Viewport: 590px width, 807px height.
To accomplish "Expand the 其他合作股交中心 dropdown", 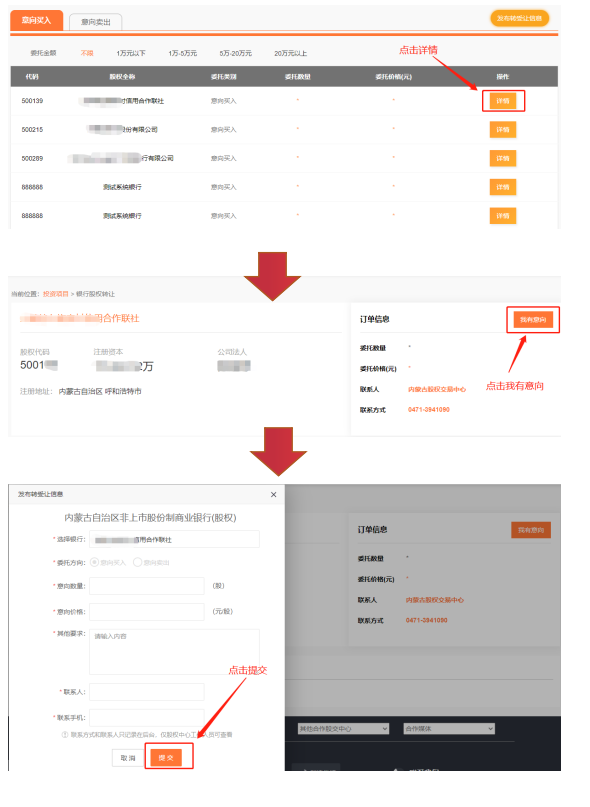I will (x=343, y=729).
